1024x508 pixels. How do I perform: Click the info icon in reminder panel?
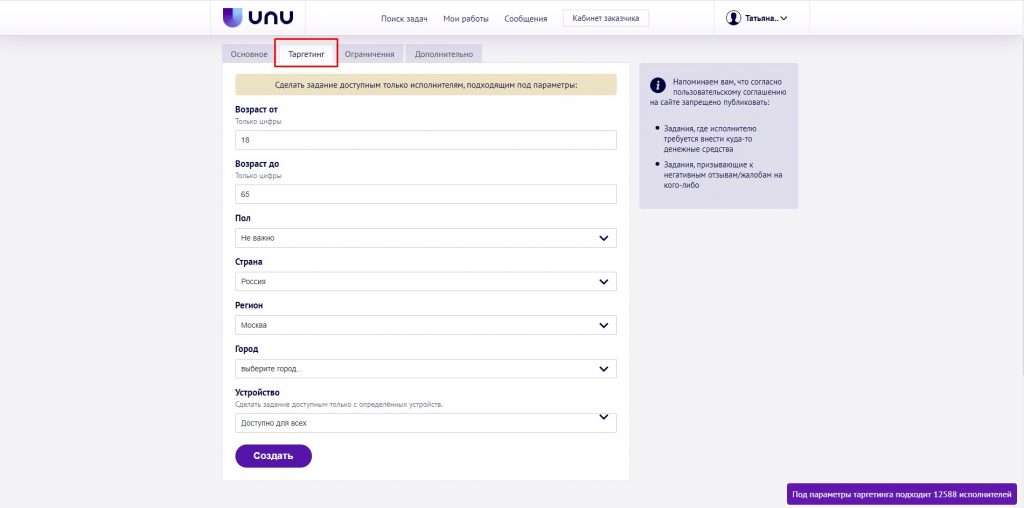(x=658, y=86)
